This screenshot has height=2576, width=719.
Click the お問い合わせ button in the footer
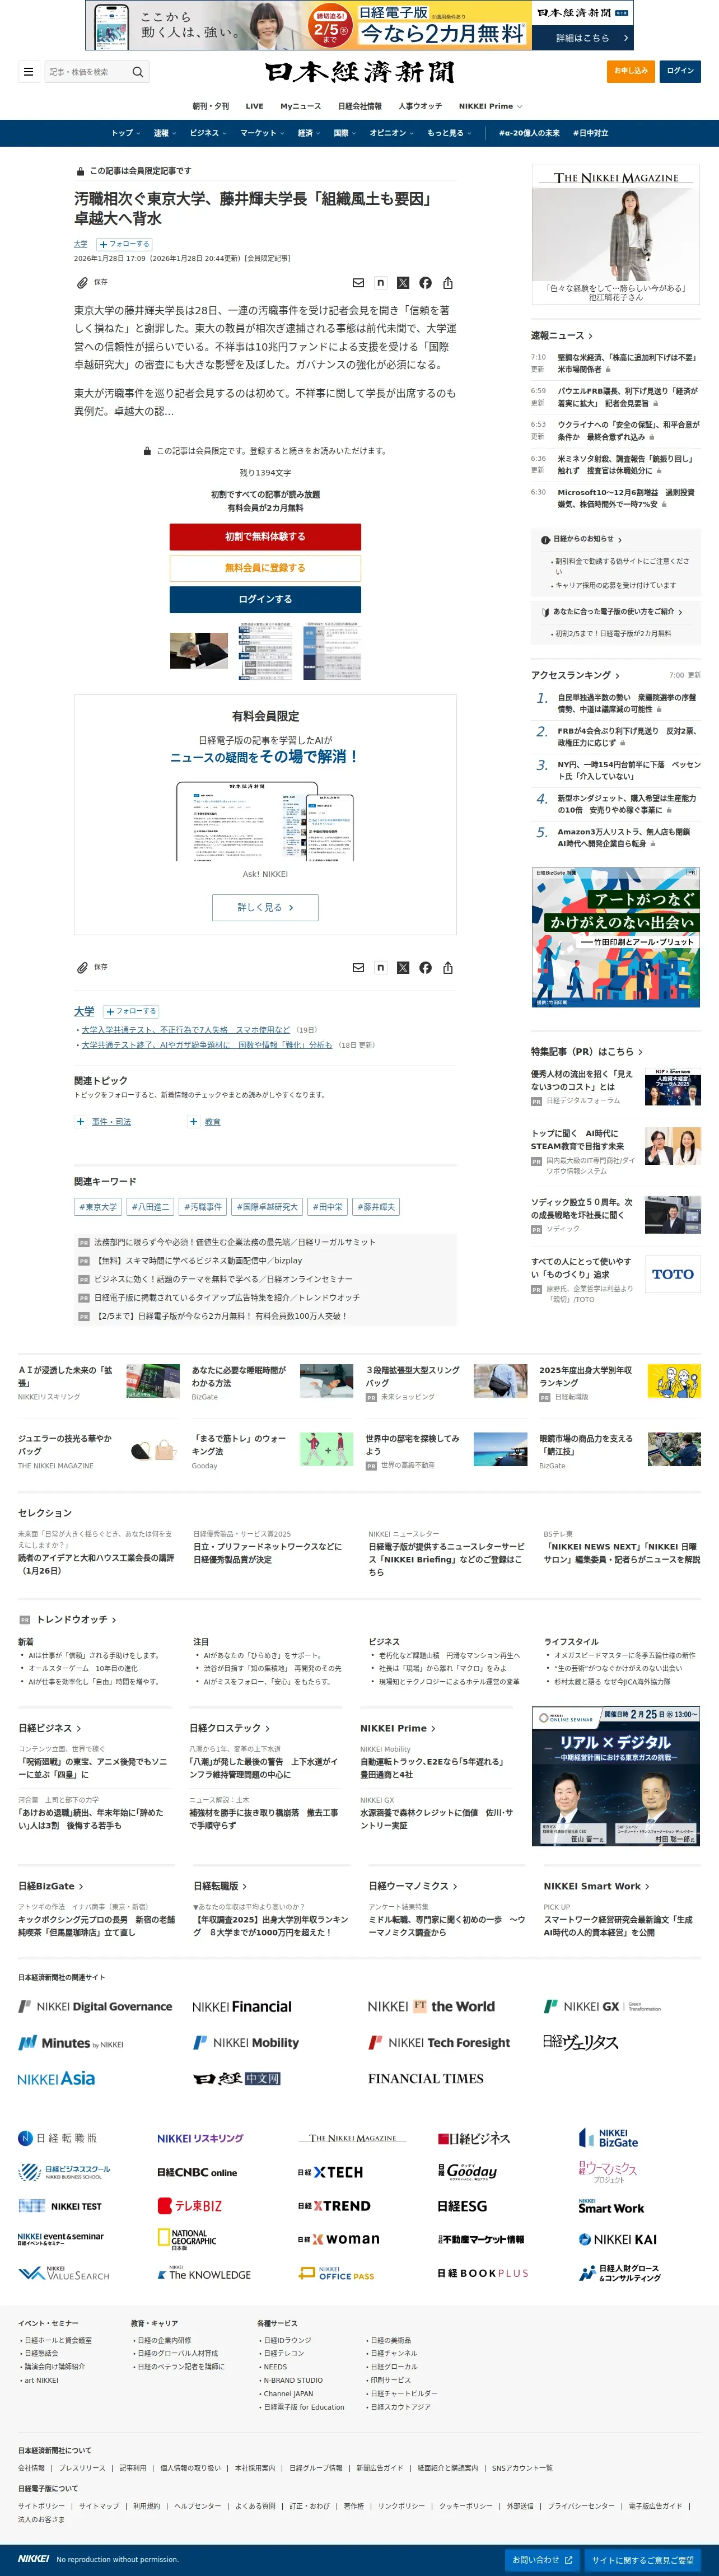pyautogui.click(x=543, y=2560)
